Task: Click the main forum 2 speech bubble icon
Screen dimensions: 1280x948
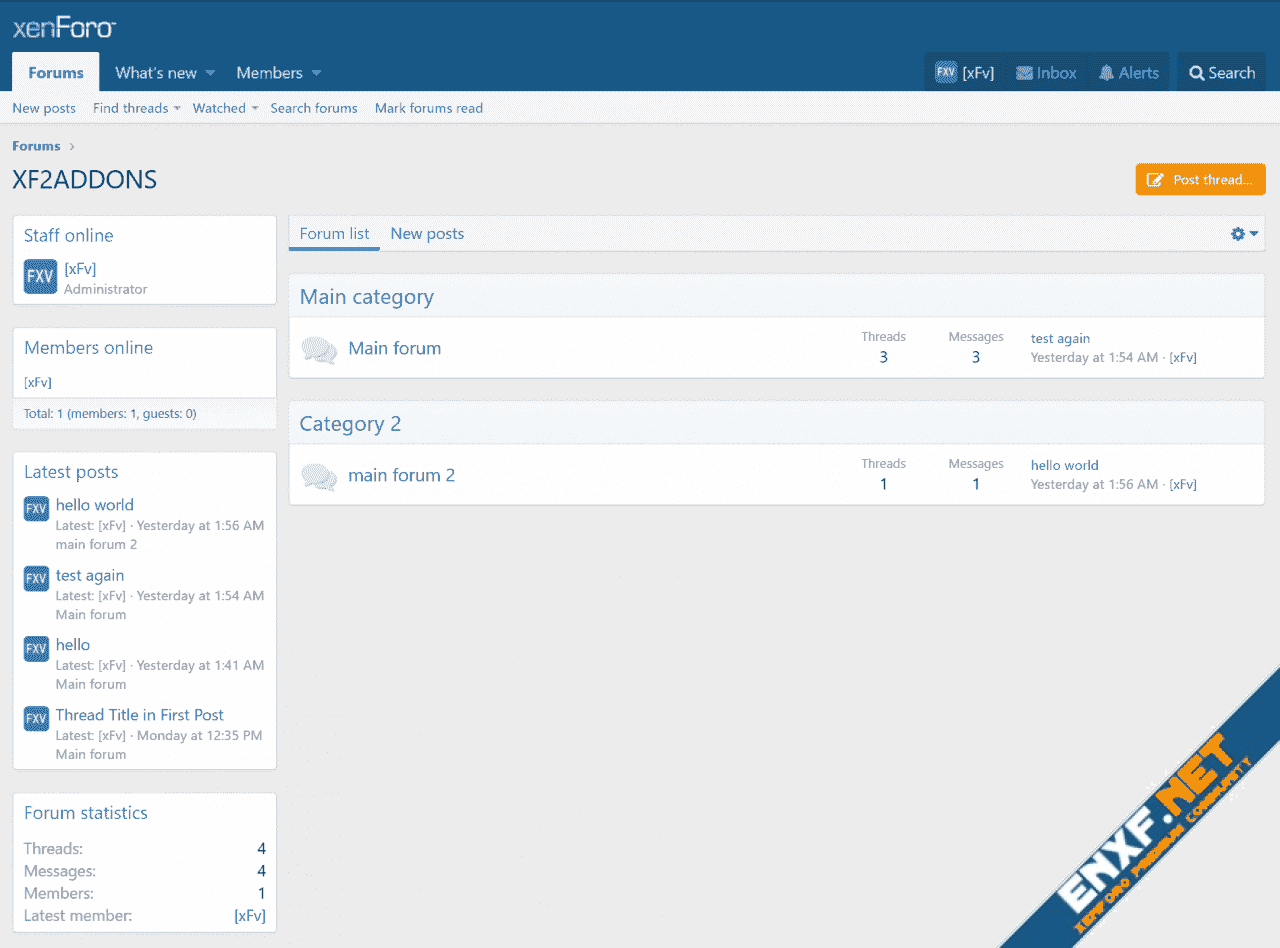Action: pos(319,476)
